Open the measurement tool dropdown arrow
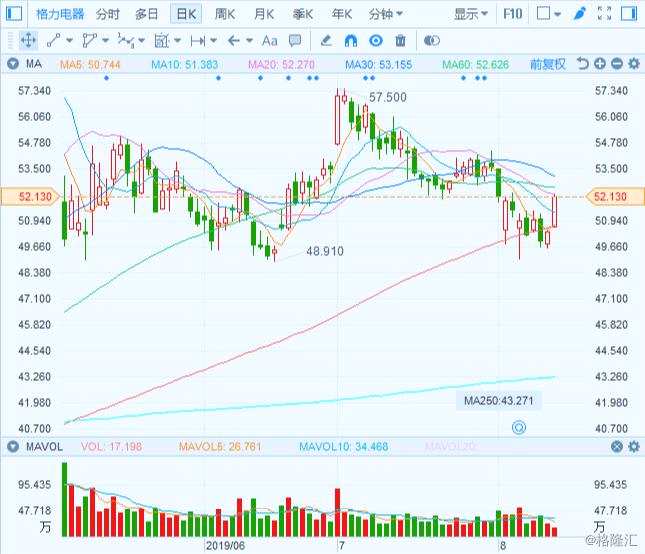Image resolution: width=645 pixels, height=554 pixels. (177, 41)
